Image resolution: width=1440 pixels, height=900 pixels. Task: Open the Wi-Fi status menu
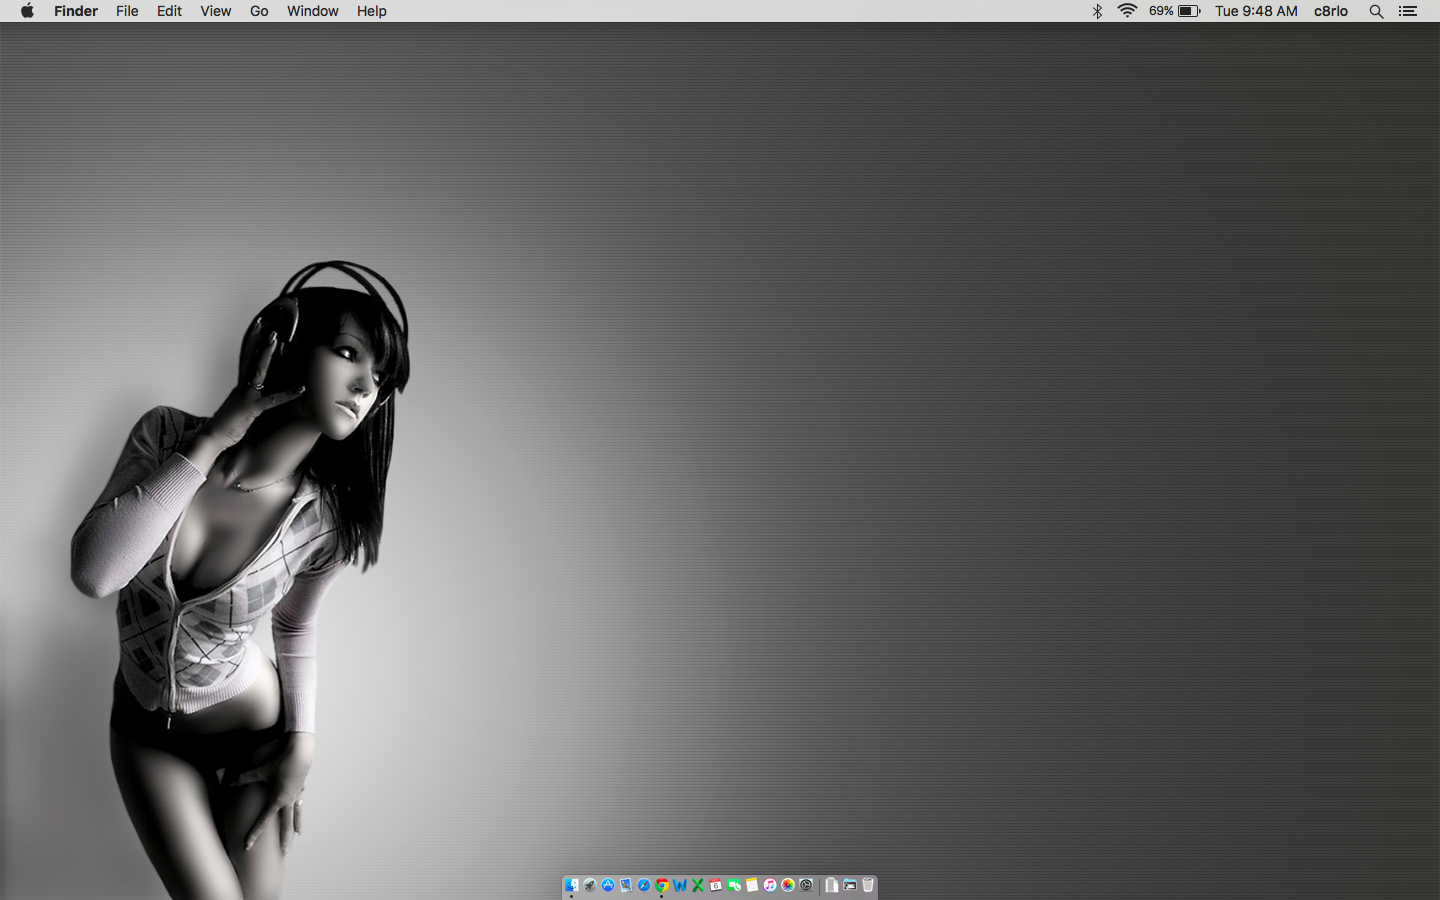point(1127,11)
